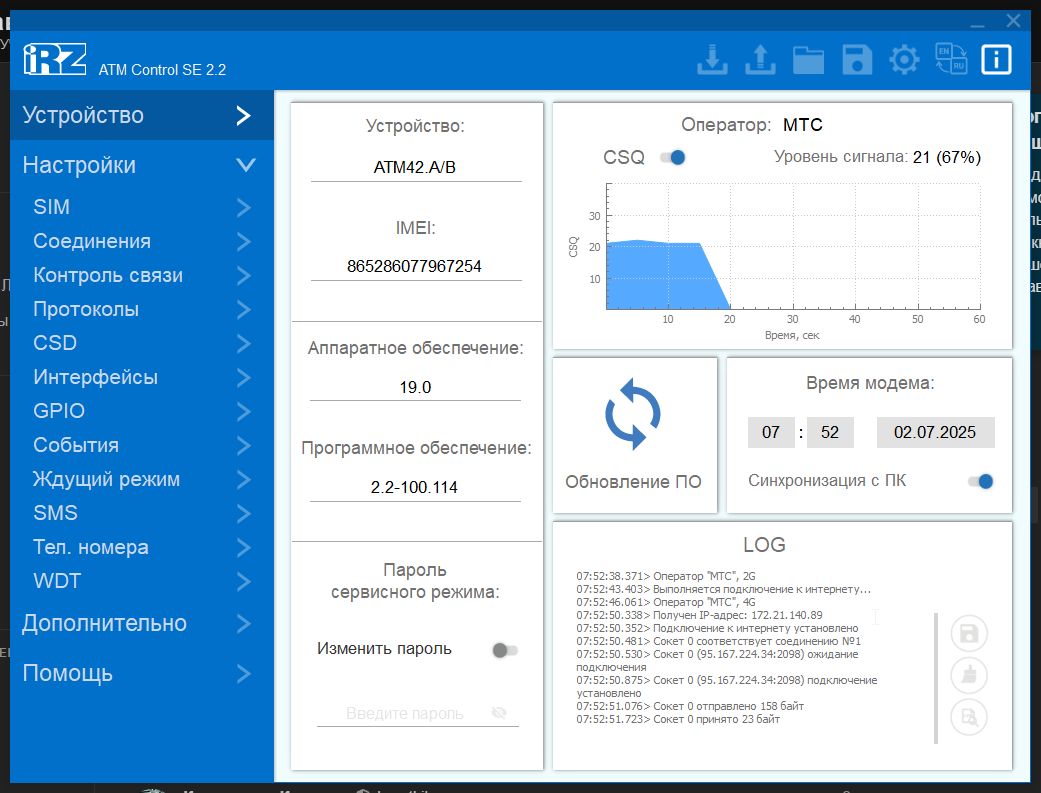Select GPIO in the settings menu

(142, 411)
